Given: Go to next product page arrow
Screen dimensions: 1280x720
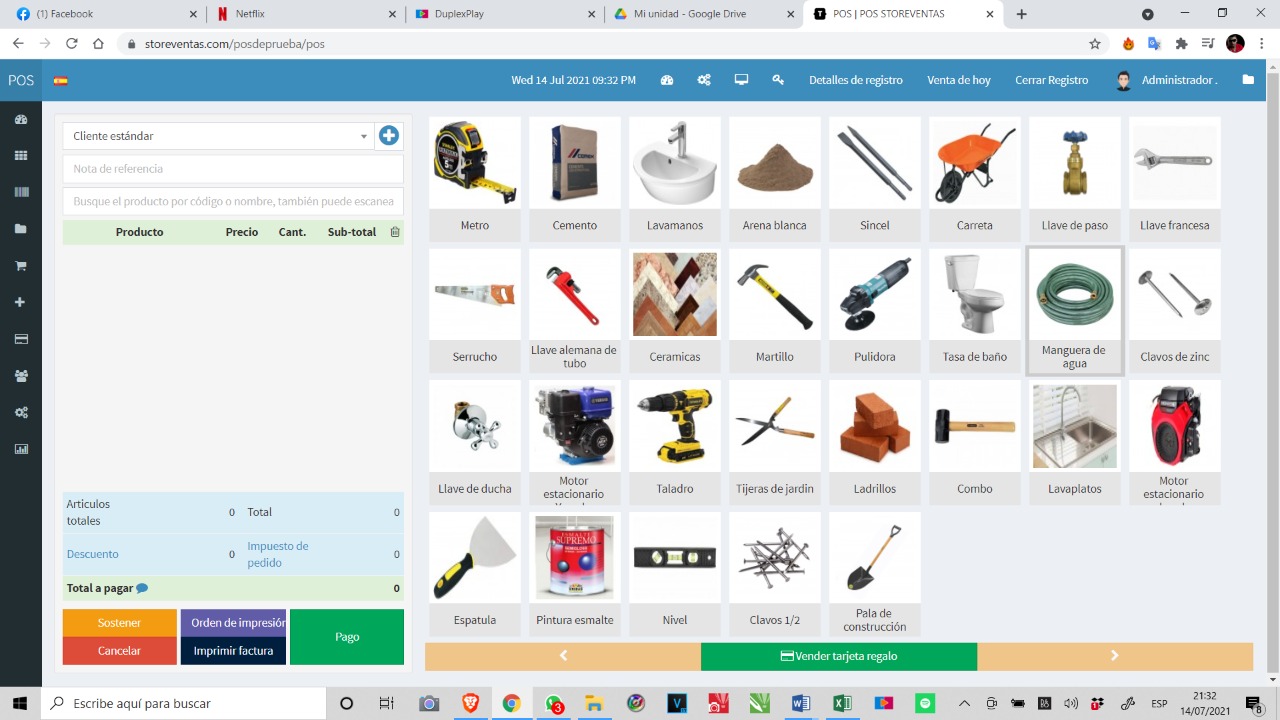Looking at the screenshot, I should pos(1114,656).
